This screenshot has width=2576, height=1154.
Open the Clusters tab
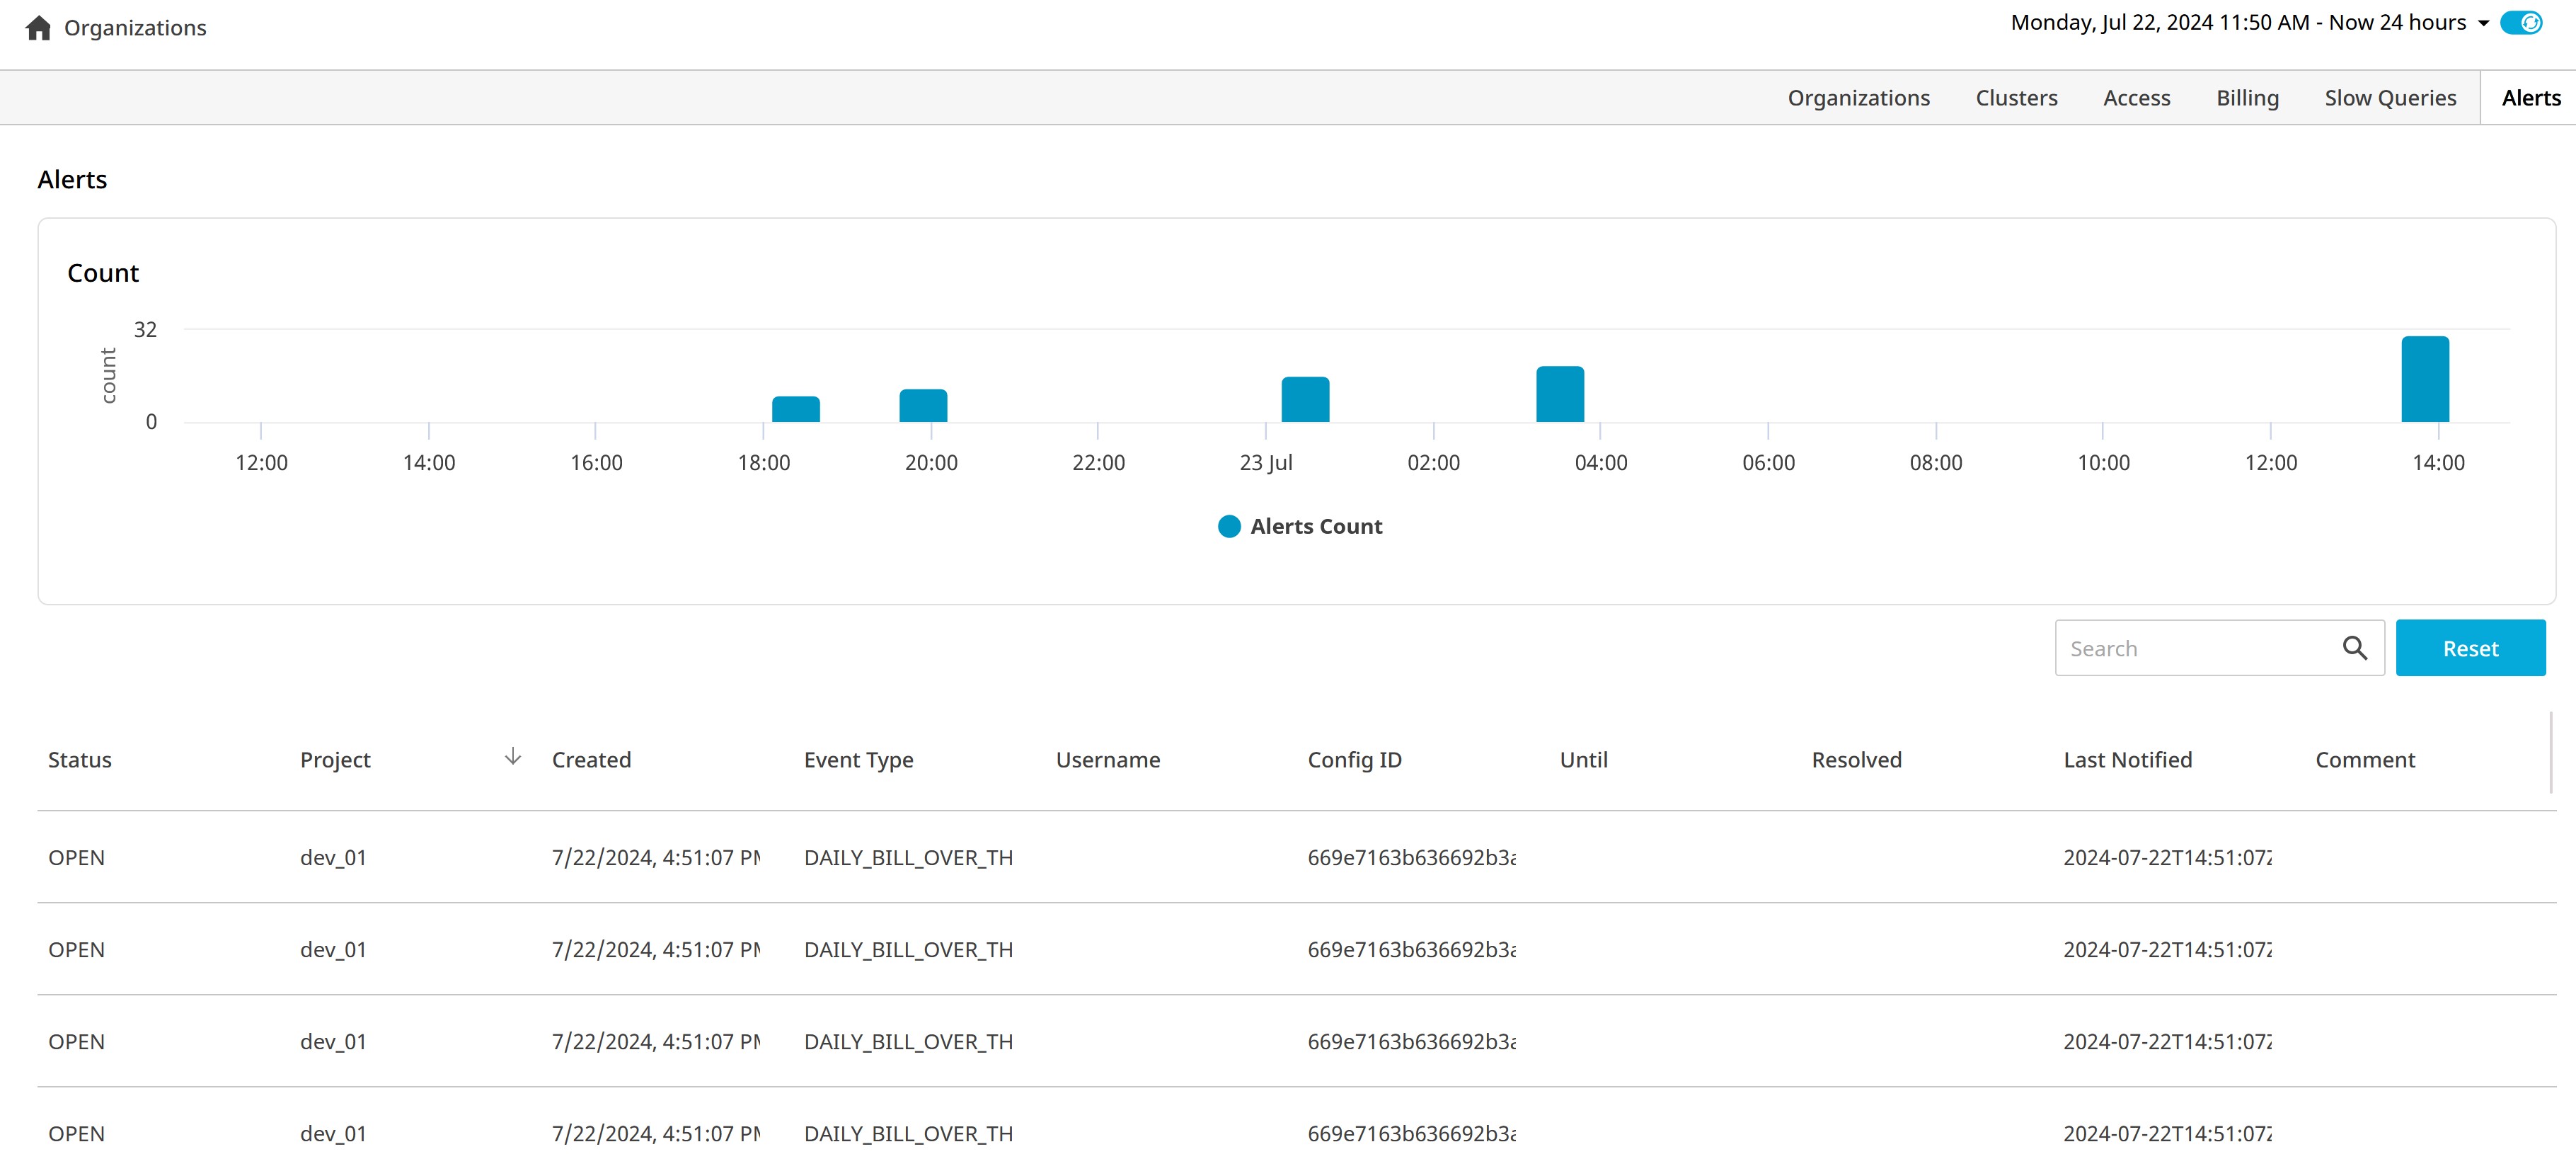[2016, 98]
